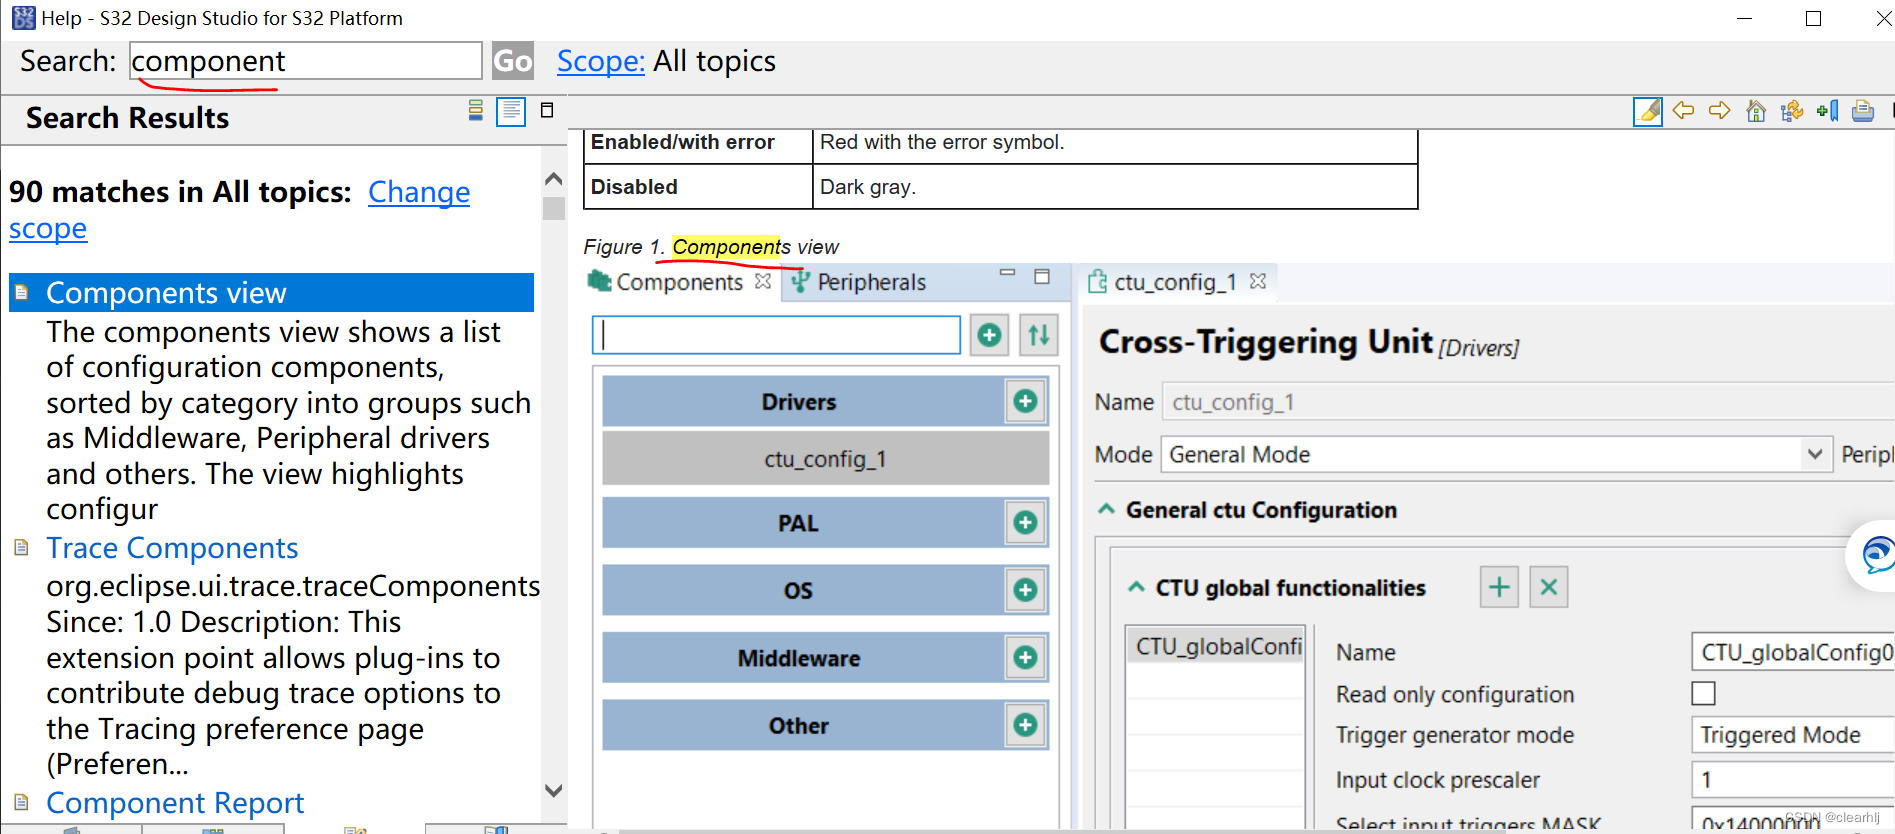Collapse General ctu Configuration section
Screen dimensions: 1895x834
click(1106, 510)
